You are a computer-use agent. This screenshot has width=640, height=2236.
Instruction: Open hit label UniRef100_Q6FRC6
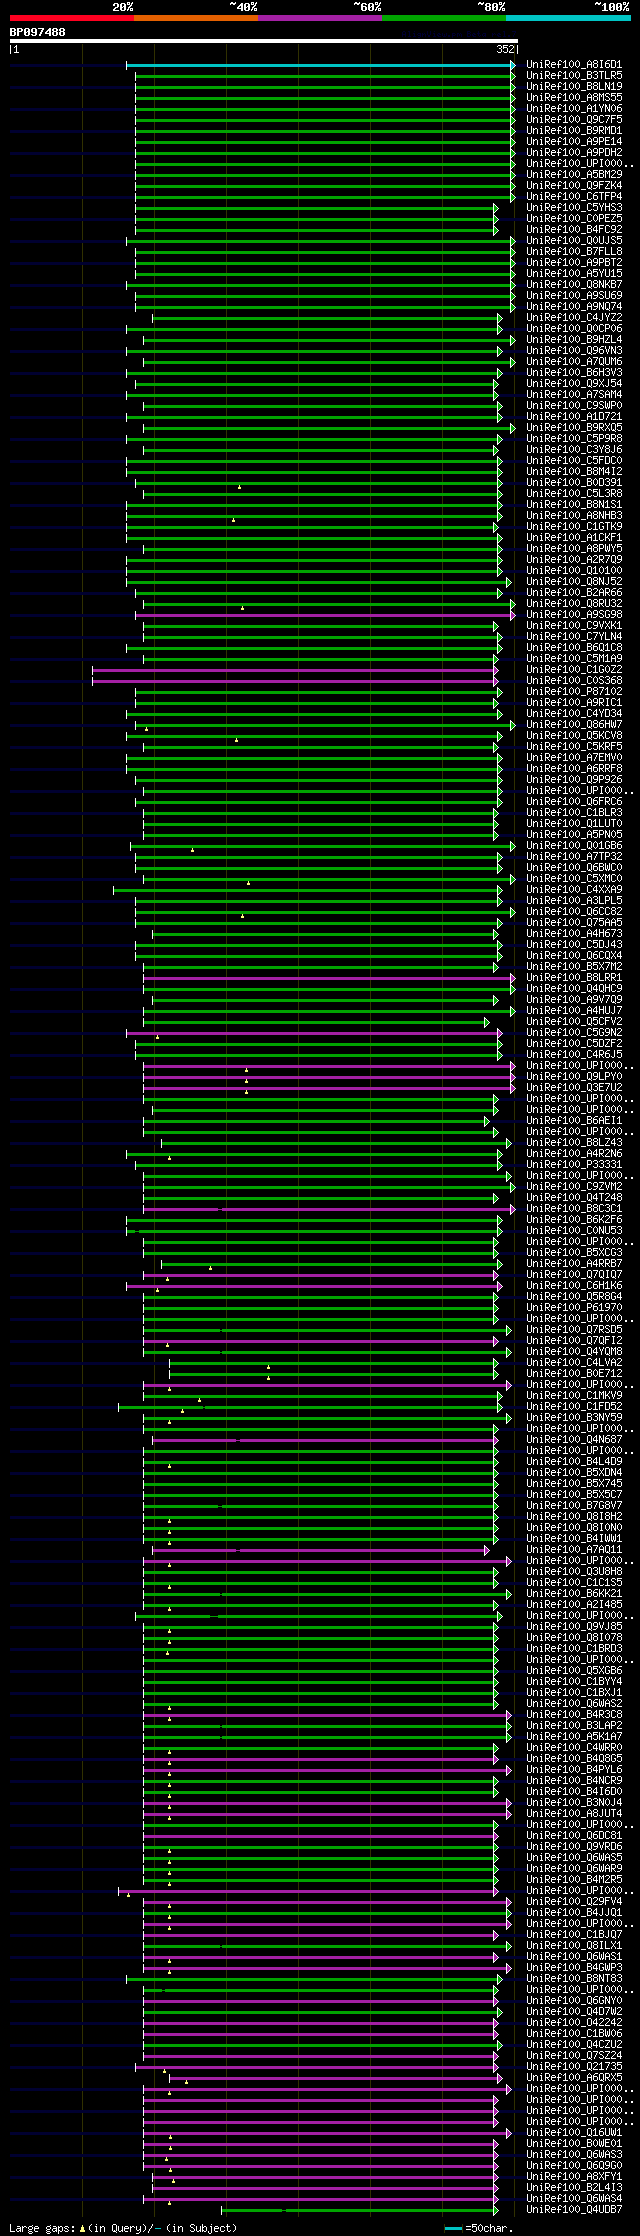click(574, 802)
